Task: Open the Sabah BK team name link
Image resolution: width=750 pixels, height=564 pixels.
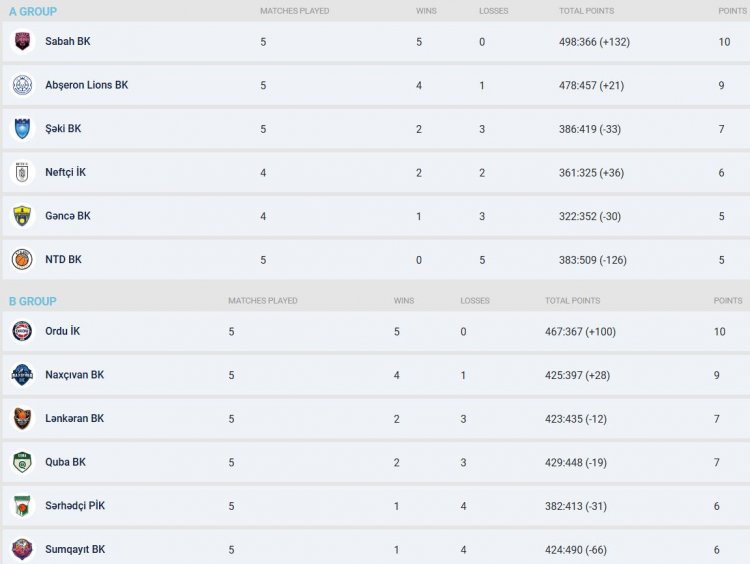Action: pos(68,42)
